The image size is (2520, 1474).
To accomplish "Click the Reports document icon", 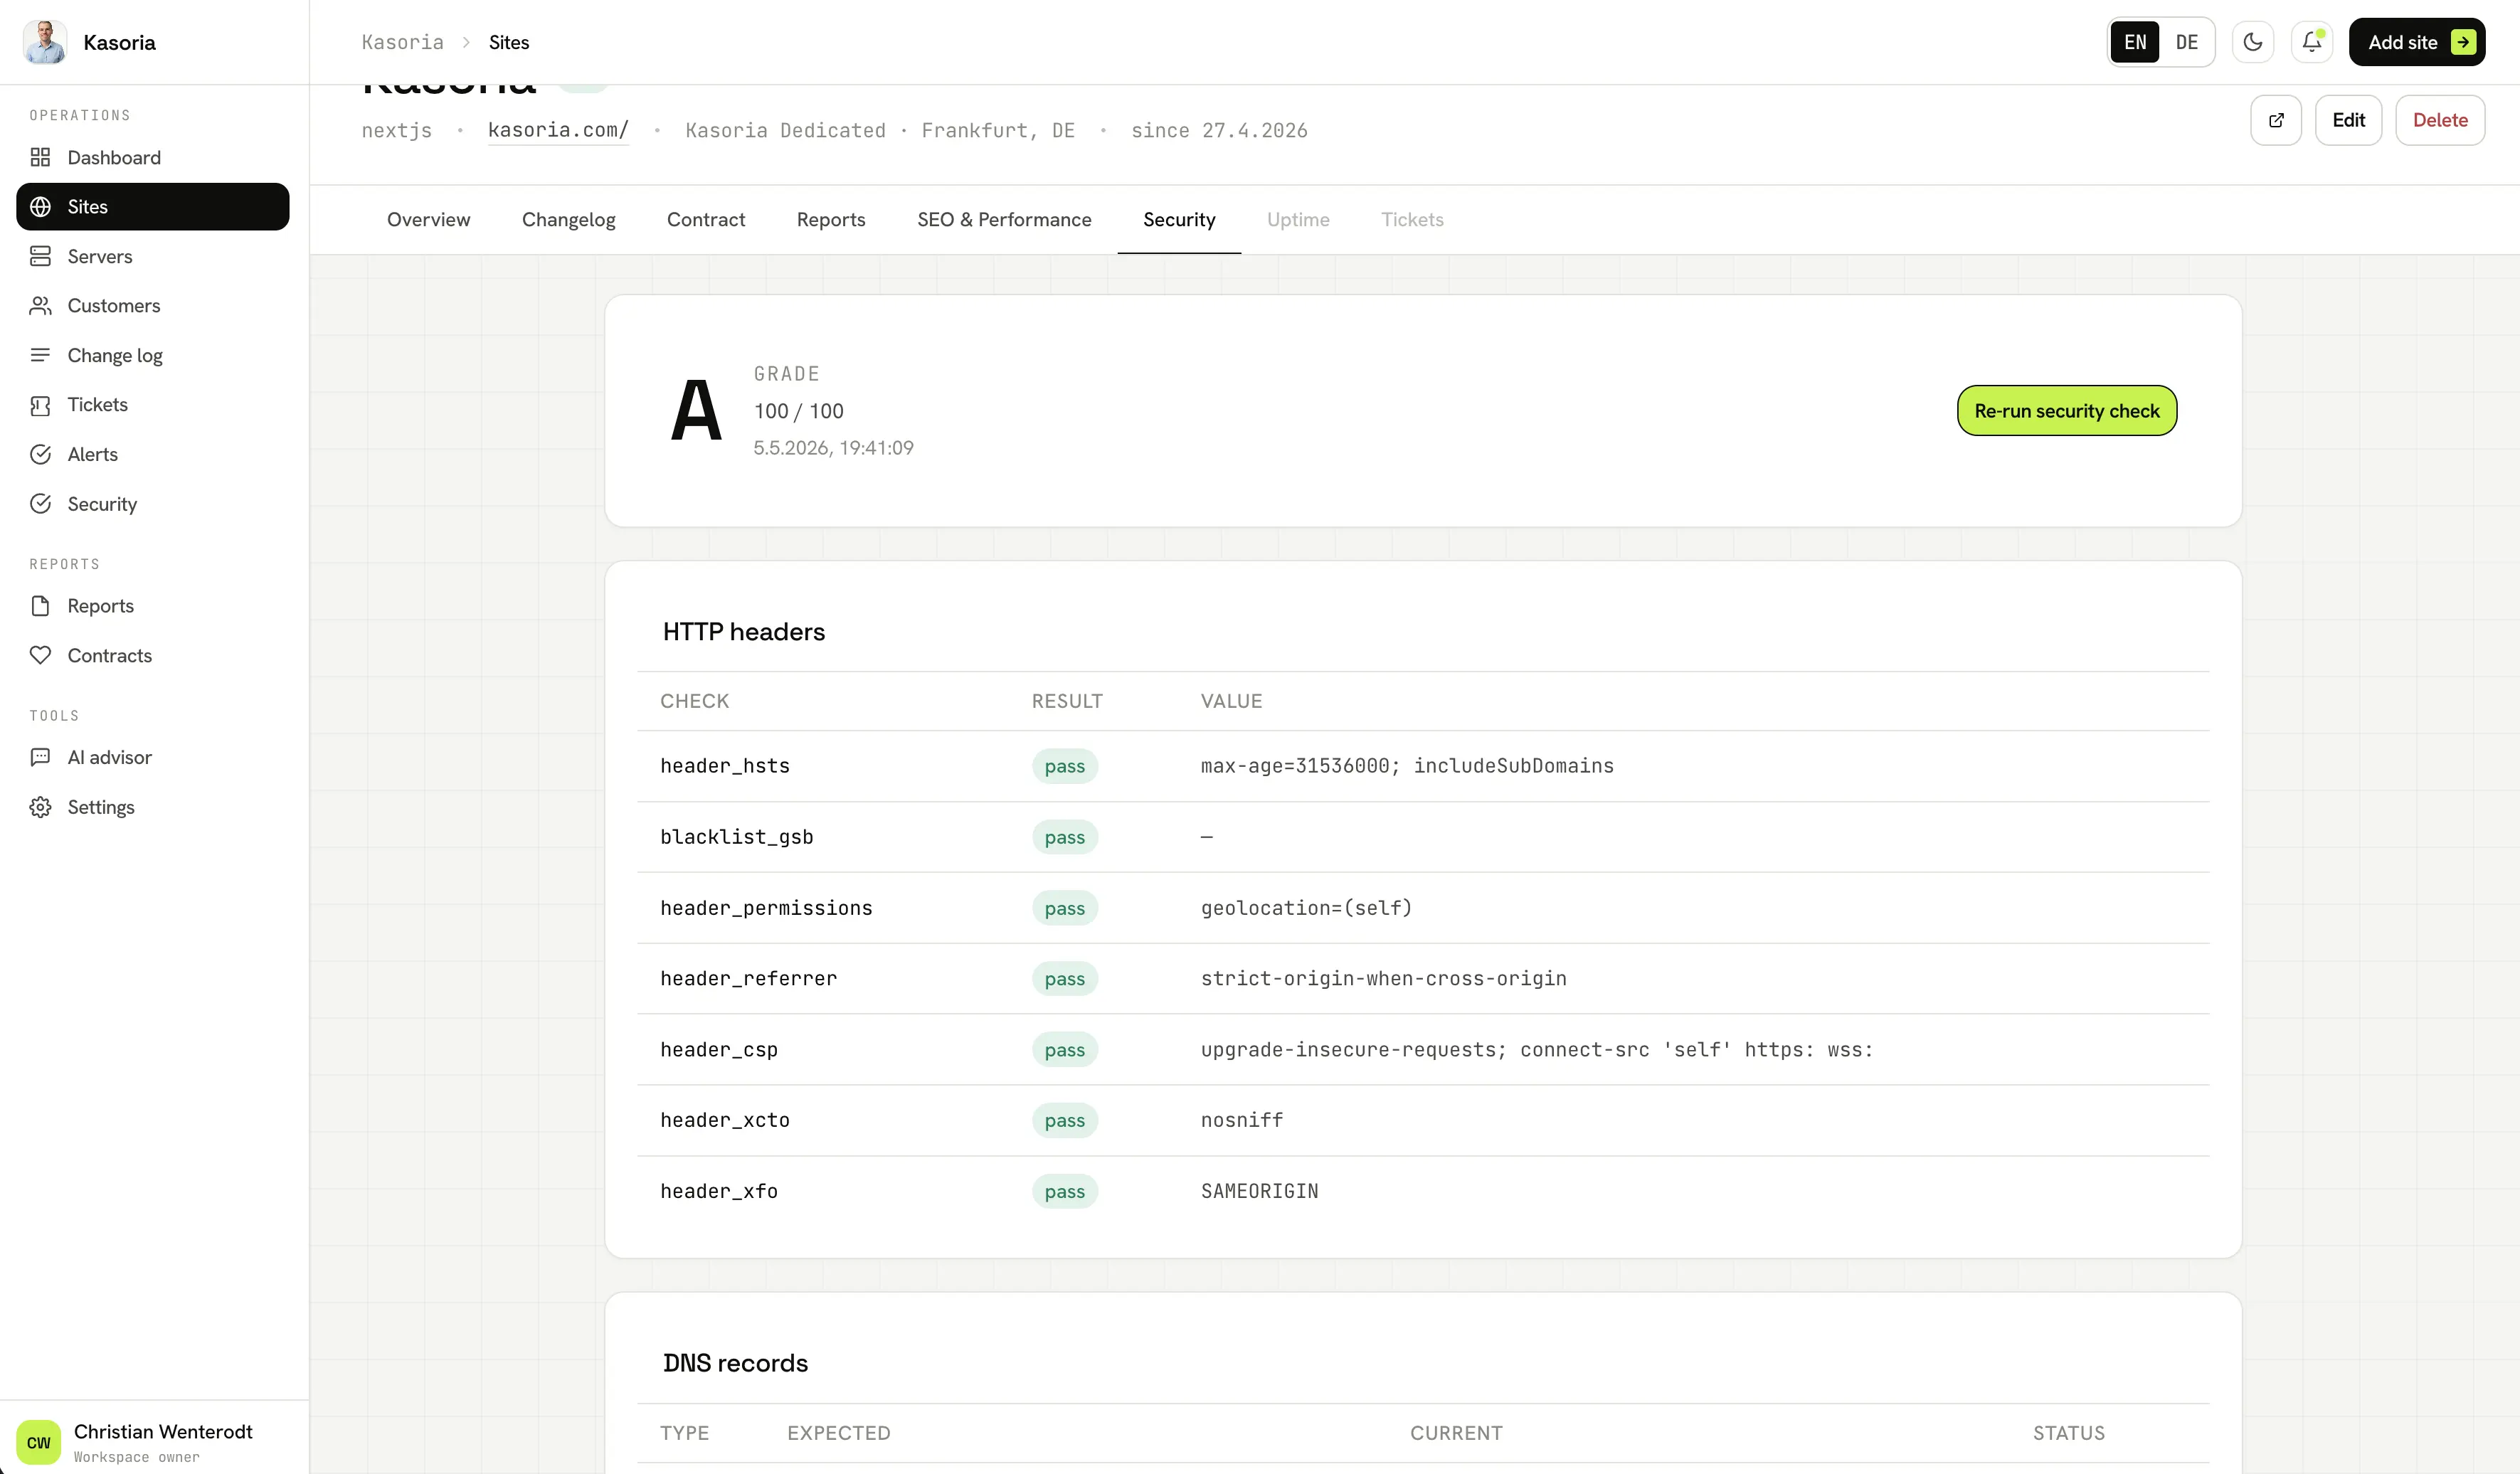I will pos(40,606).
